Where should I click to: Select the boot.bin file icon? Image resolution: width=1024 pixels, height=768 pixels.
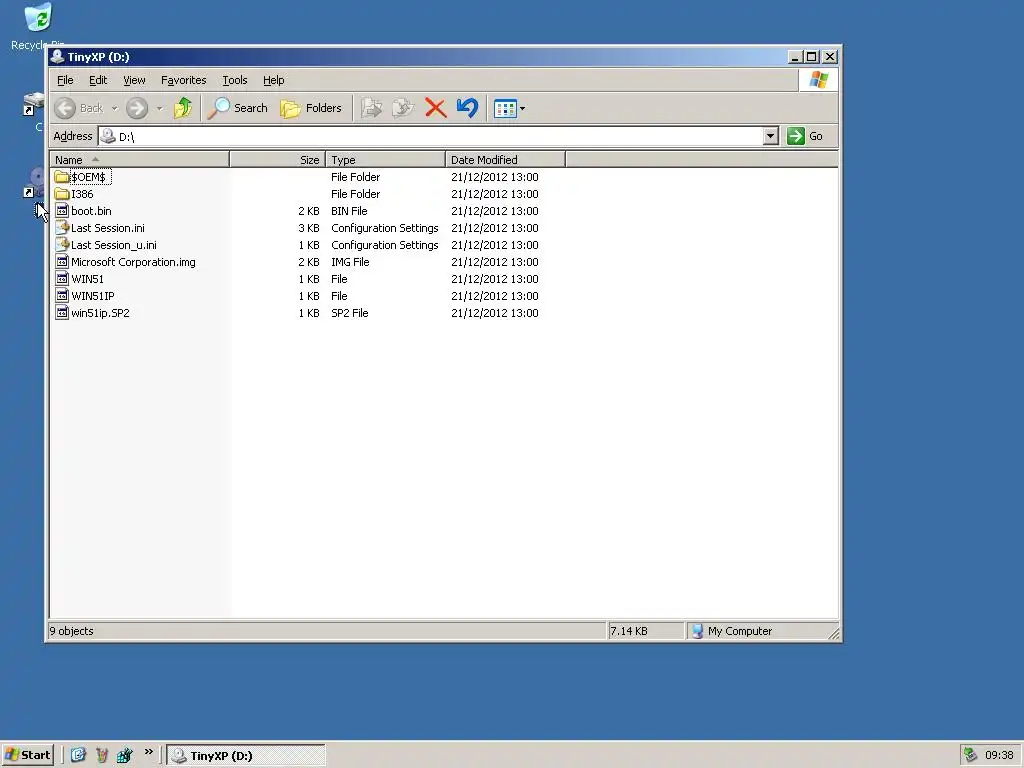tap(62, 211)
